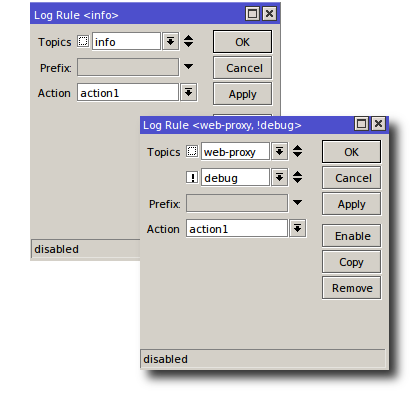Screen dimensions: 415x415
Task: Click Cancel in the web-proxy rule window
Action: pos(352,178)
